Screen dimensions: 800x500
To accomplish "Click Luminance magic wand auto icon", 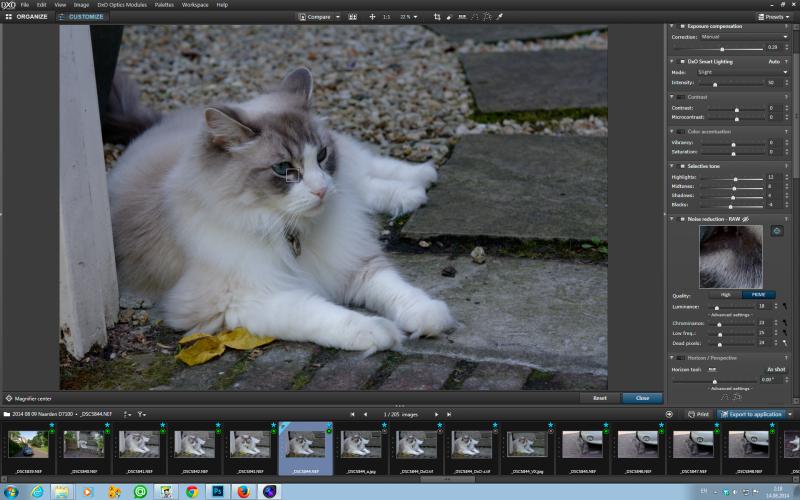I will point(785,307).
